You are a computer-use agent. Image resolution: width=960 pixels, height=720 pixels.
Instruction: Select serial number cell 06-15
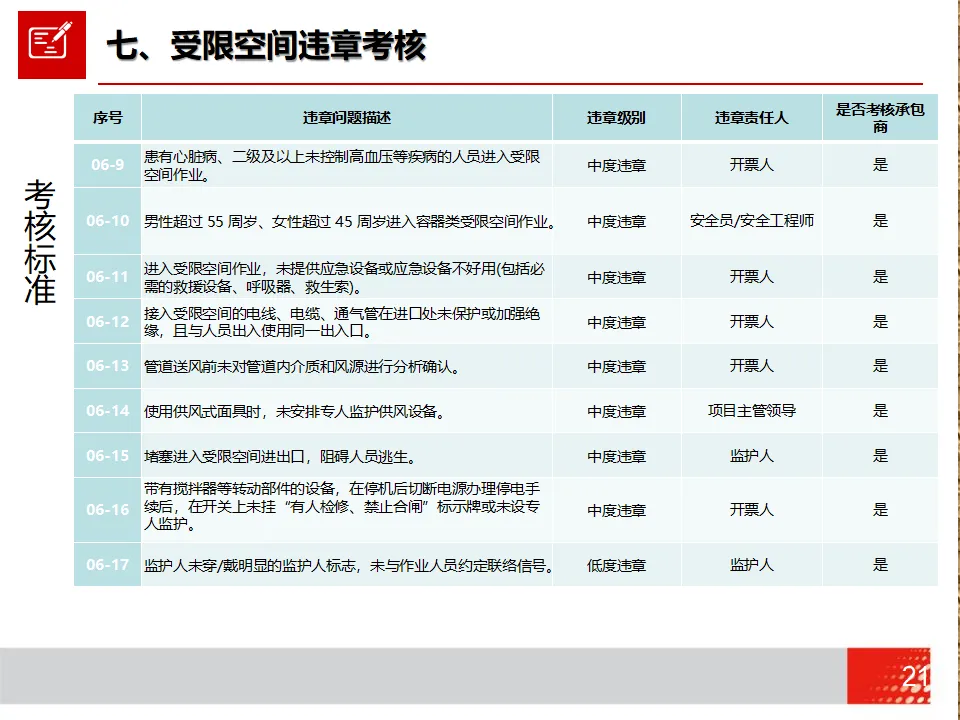(x=108, y=456)
